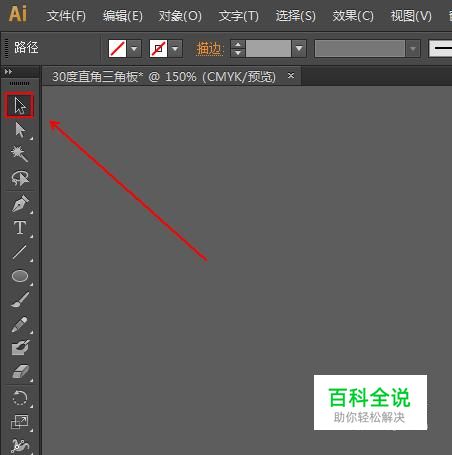
Task: Open the fill color dropdown arrow
Action: (x=134, y=49)
